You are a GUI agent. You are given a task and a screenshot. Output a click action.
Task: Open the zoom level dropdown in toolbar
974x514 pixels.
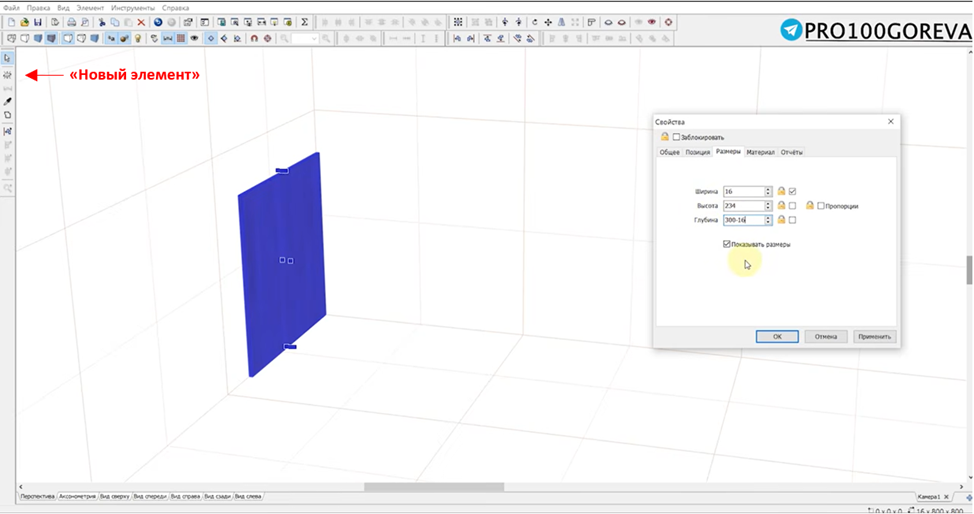[x=305, y=39]
